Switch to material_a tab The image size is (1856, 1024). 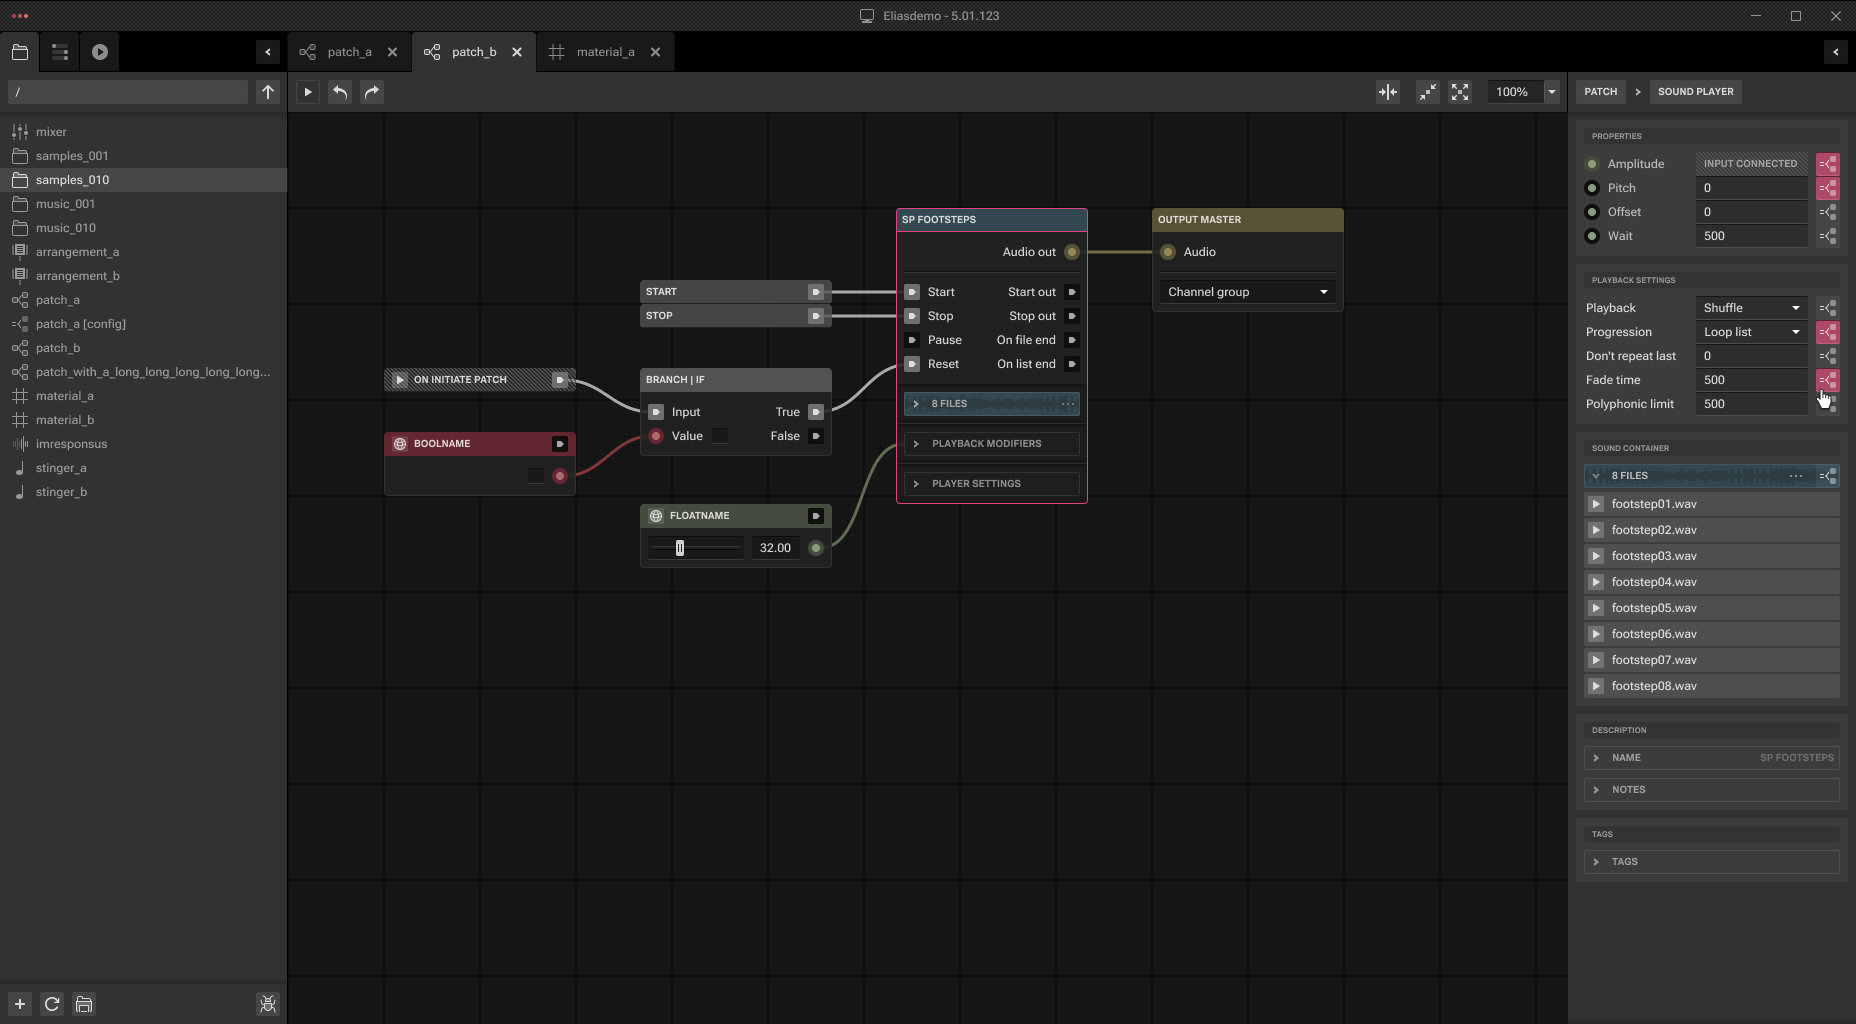(605, 52)
